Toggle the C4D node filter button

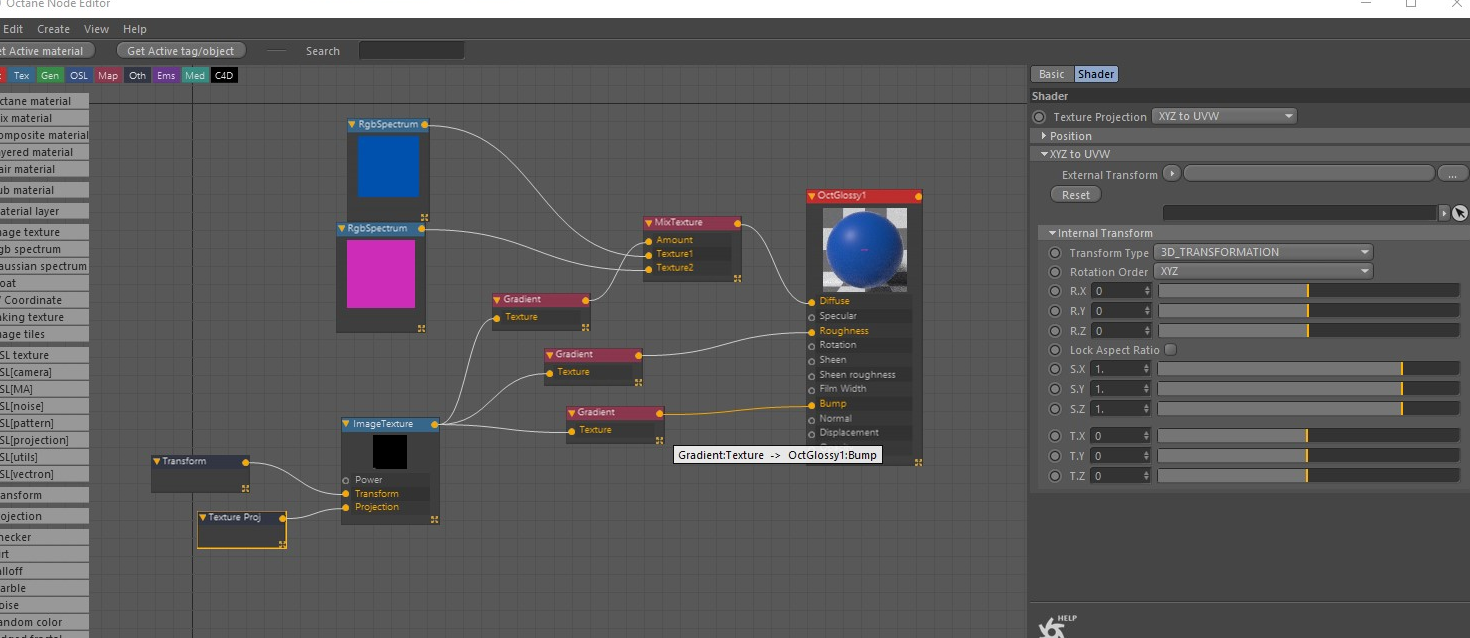tap(224, 75)
